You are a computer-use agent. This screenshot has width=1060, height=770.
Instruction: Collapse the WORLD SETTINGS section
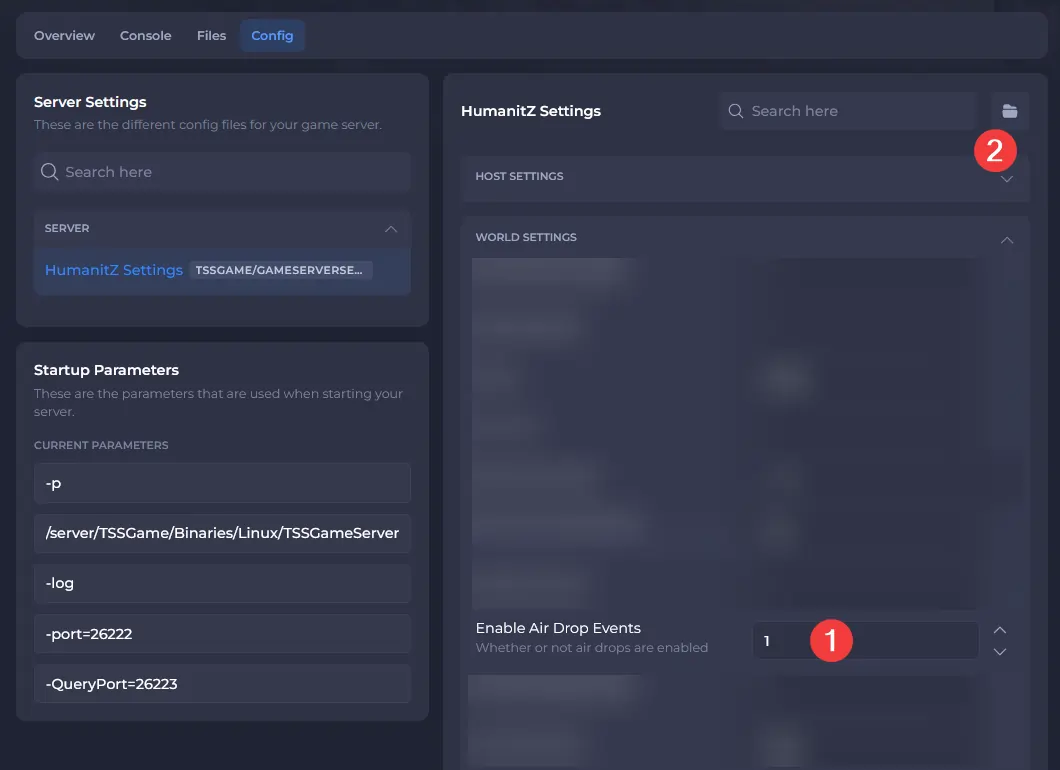click(x=1007, y=239)
